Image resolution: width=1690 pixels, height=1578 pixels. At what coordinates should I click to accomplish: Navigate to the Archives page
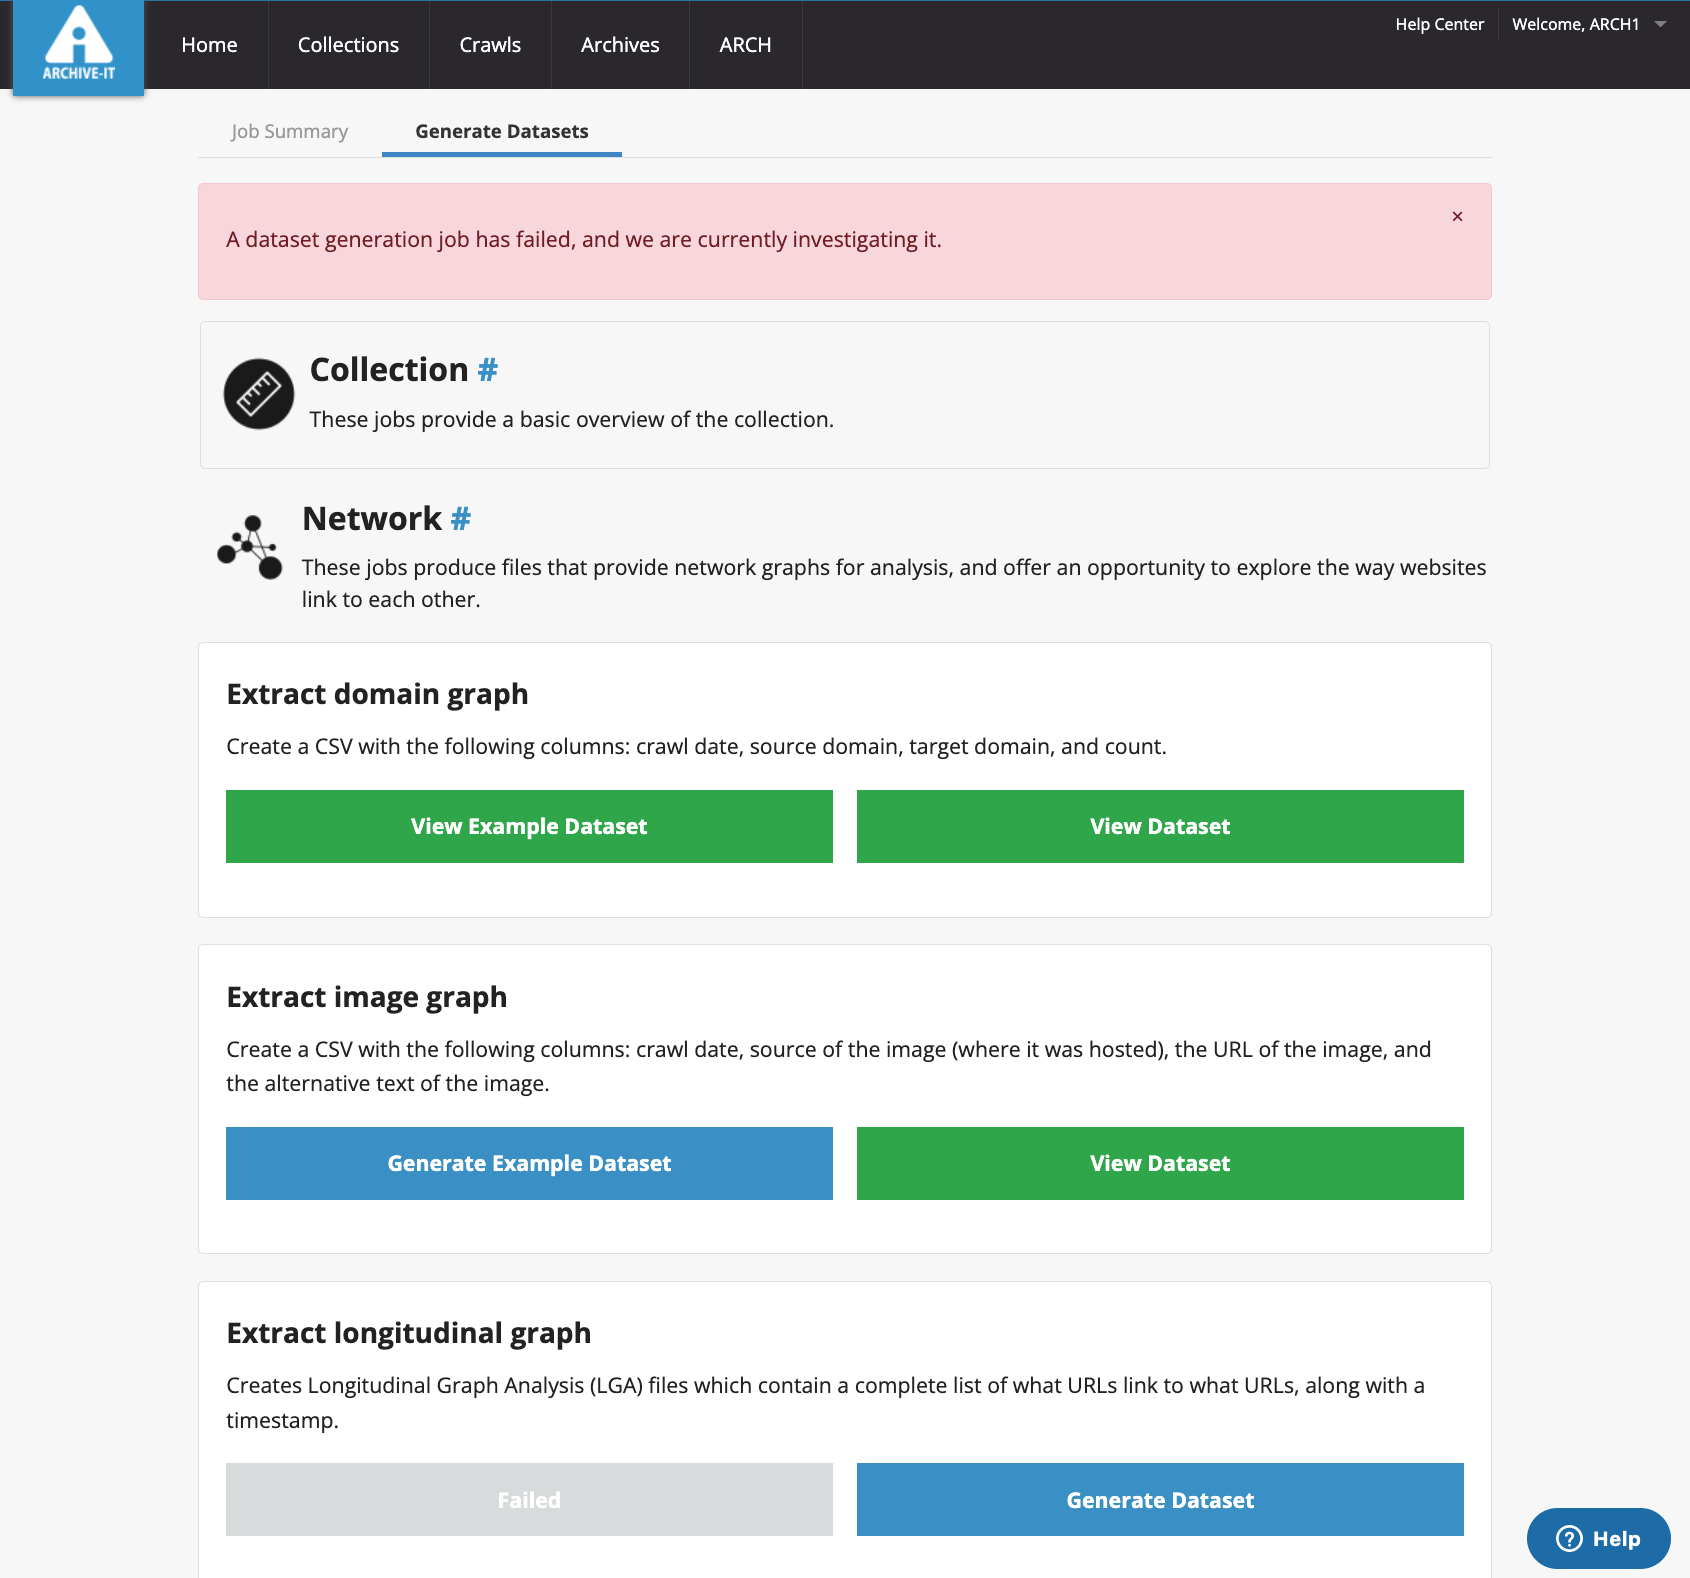pyautogui.click(x=620, y=45)
